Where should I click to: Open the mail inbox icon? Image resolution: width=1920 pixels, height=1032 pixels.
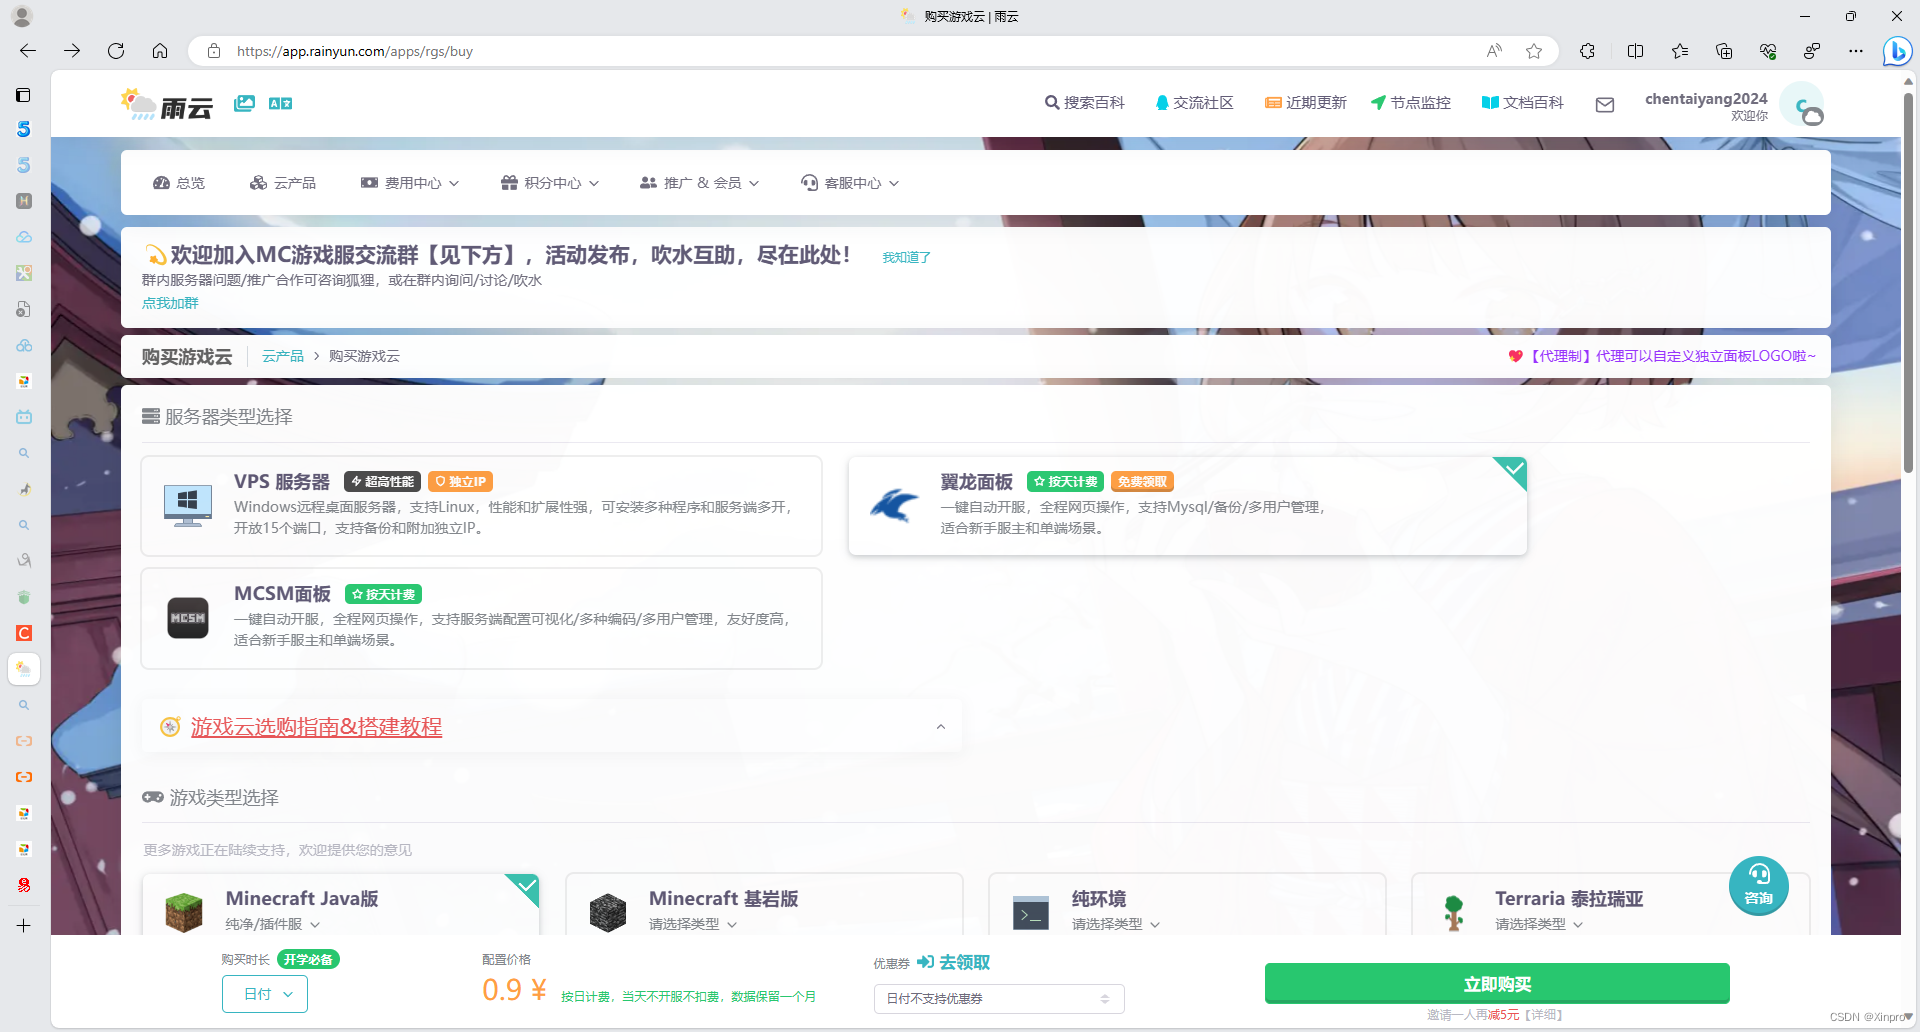click(1605, 104)
